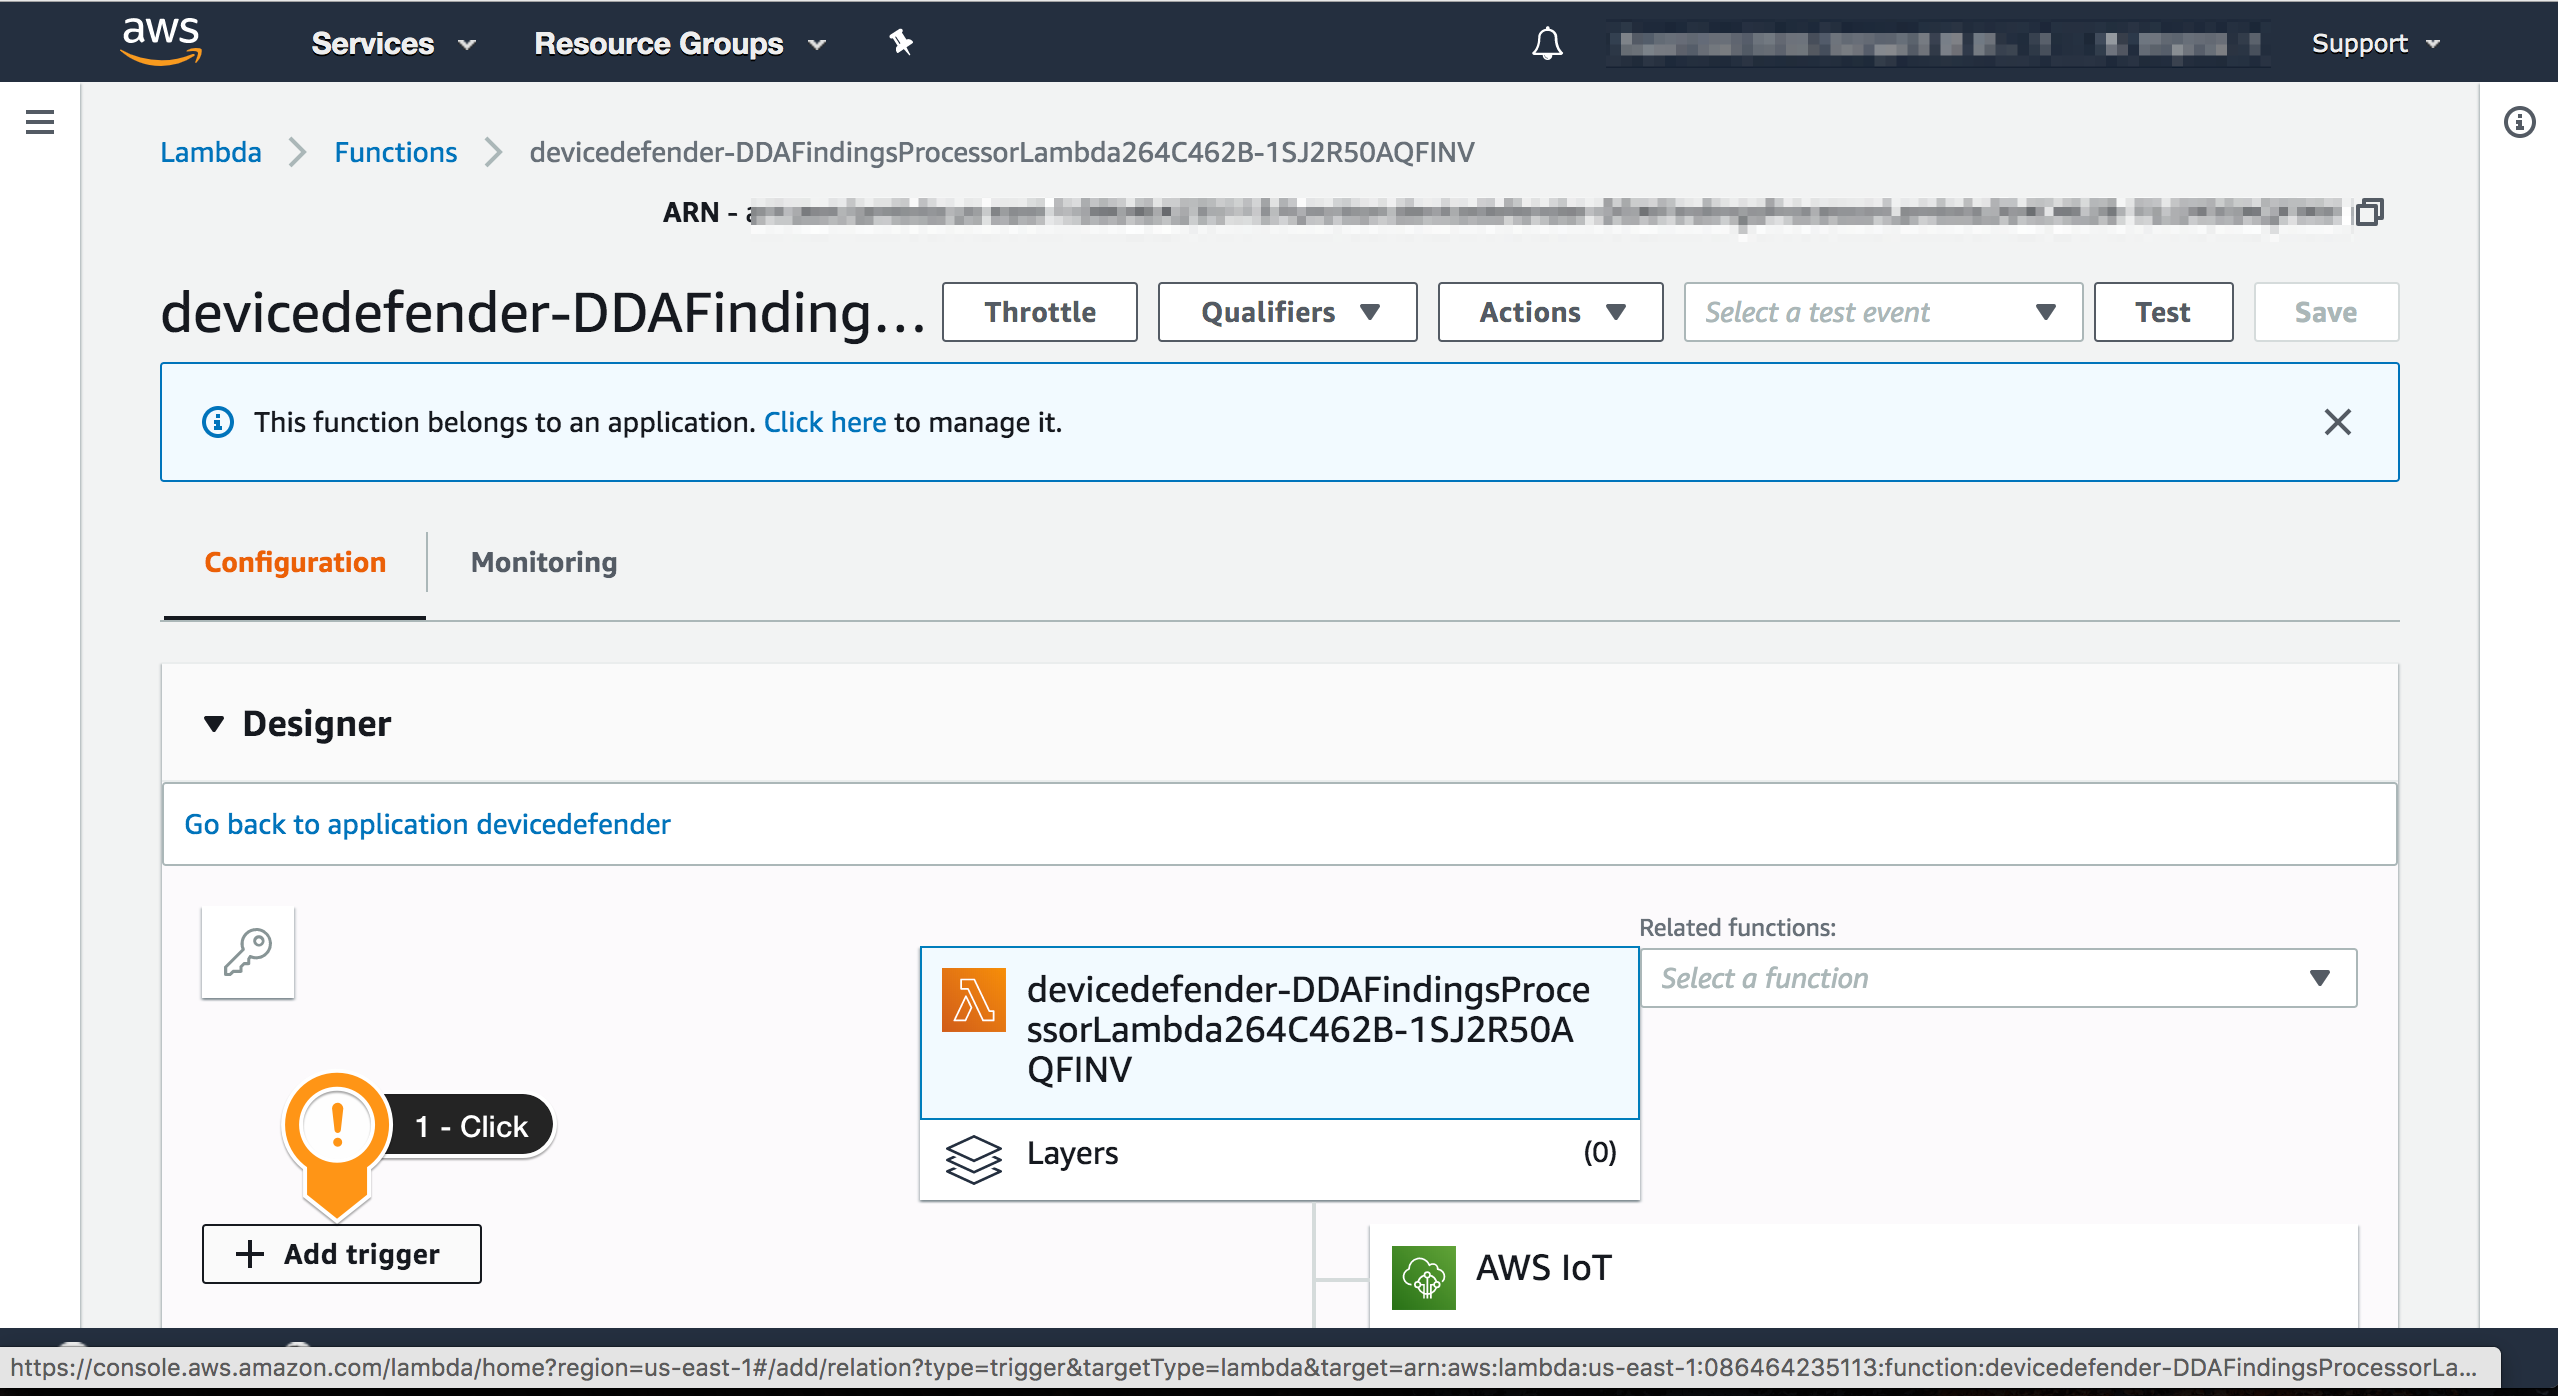Click the info icon in banner
The width and height of the screenshot is (2558, 1396).
[218, 422]
